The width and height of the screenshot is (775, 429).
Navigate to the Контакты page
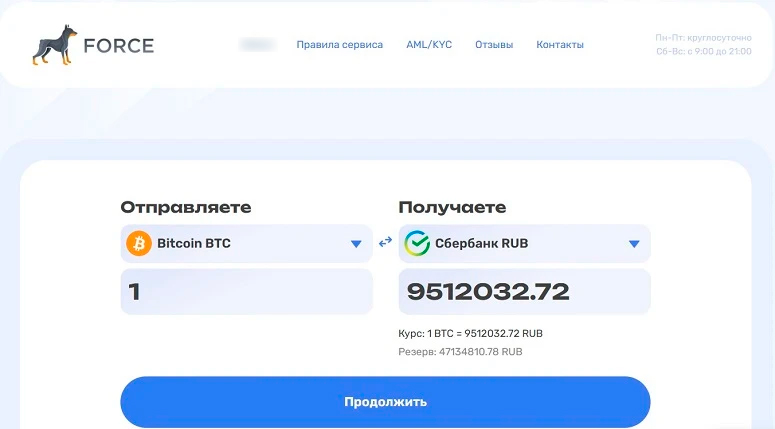560,45
